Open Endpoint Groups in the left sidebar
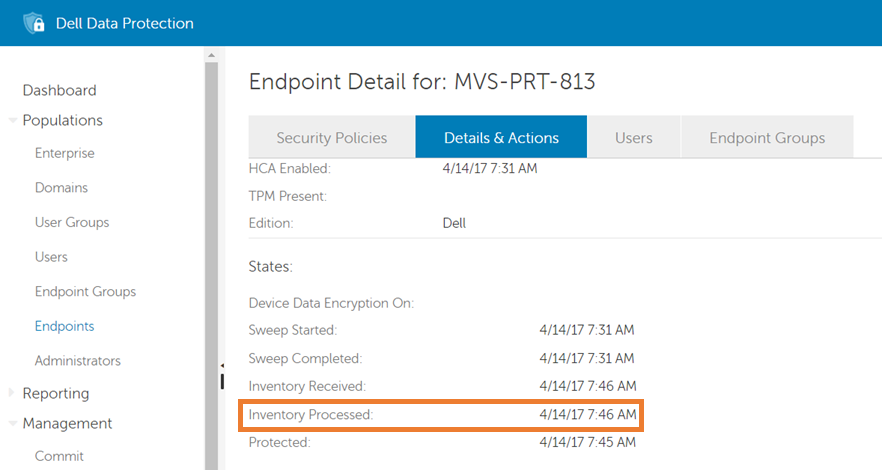The width and height of the screenshot is (882, 470). [85, 292]
